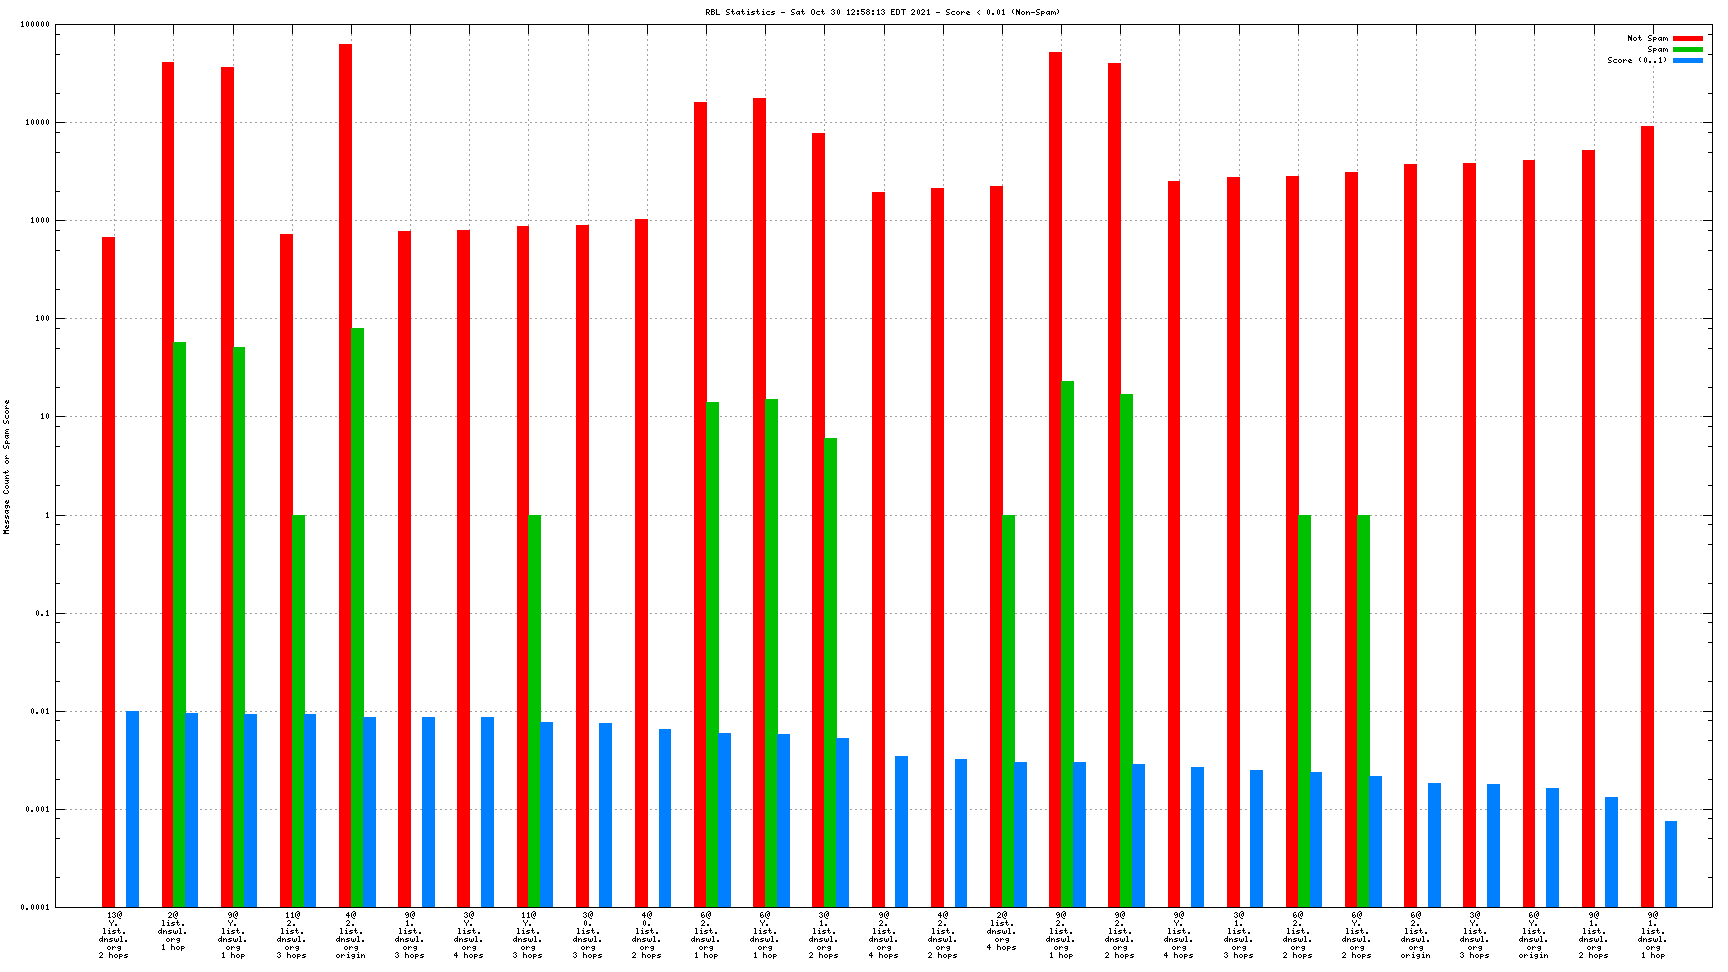Click the shortest blue bar at far right
Image resolution: width=1728 pixels, height=972 pixels.
click(1670, 863)
